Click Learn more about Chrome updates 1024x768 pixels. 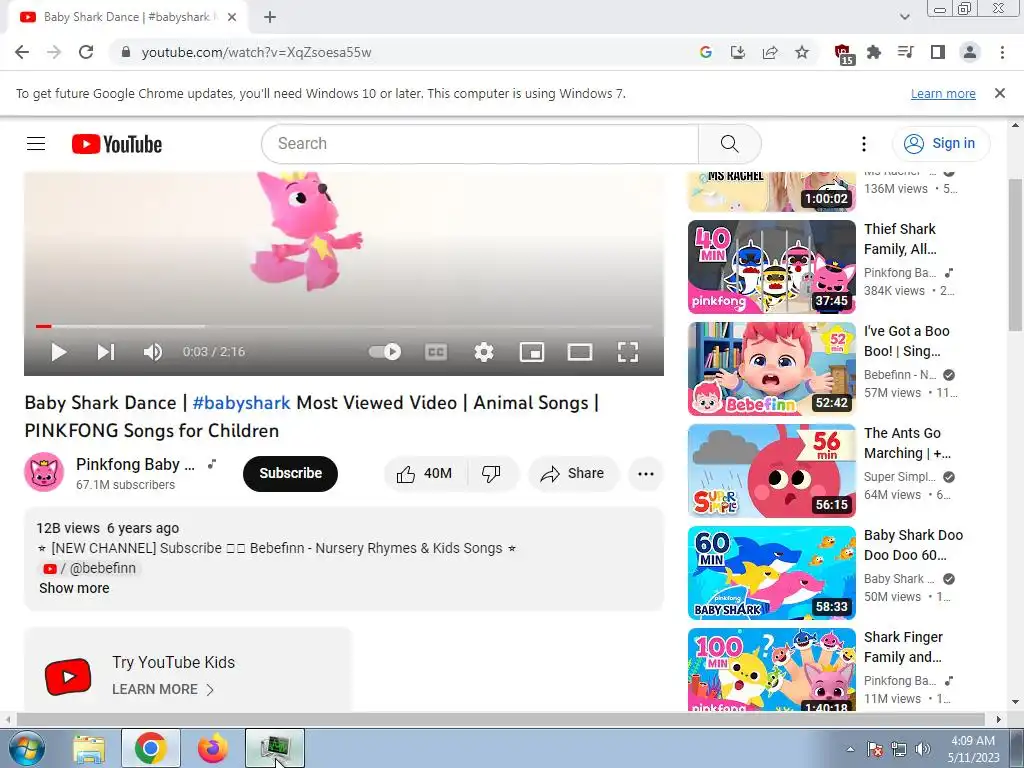943,94
